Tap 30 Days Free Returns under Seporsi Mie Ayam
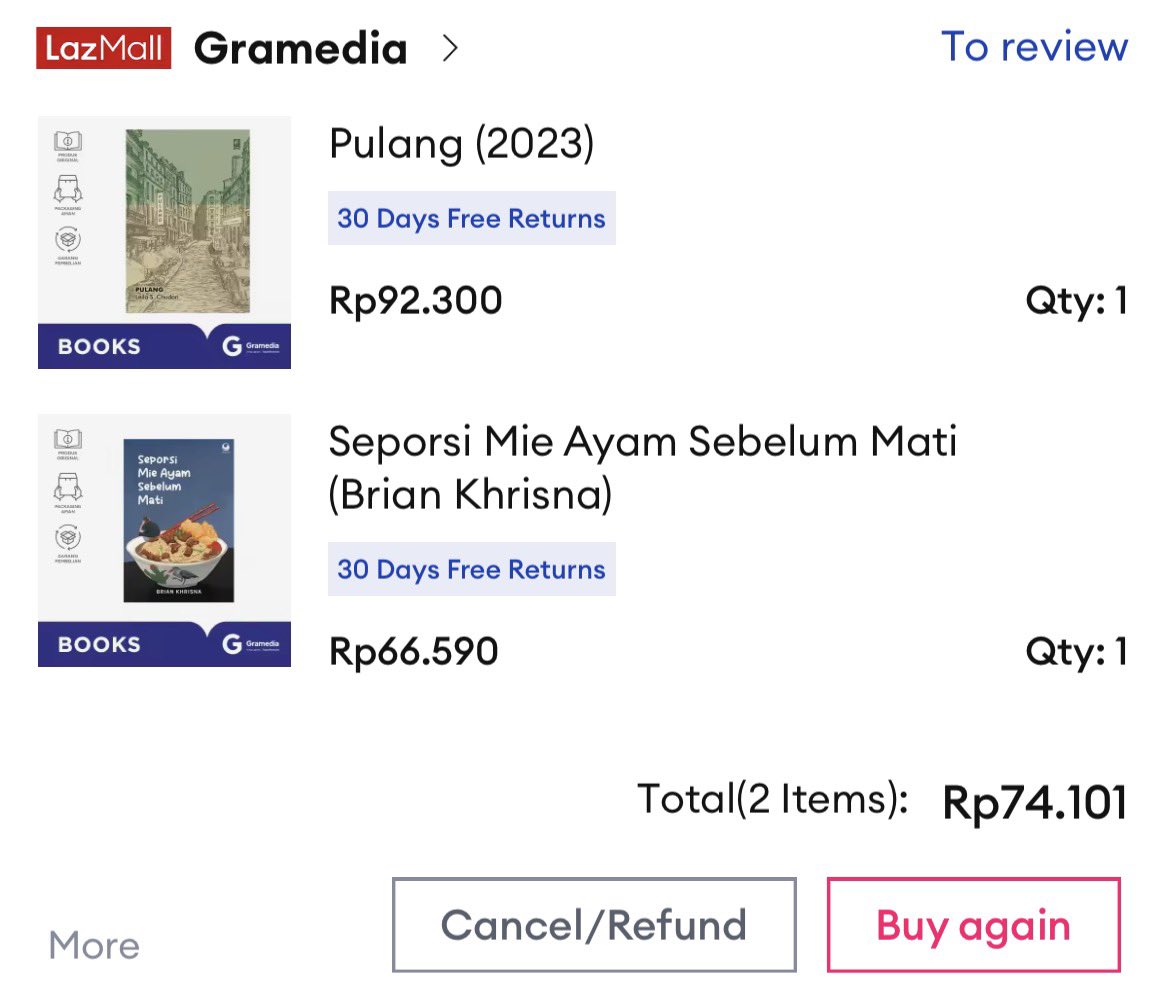Screen dimensions: 1169x998 tap(471, 569)
